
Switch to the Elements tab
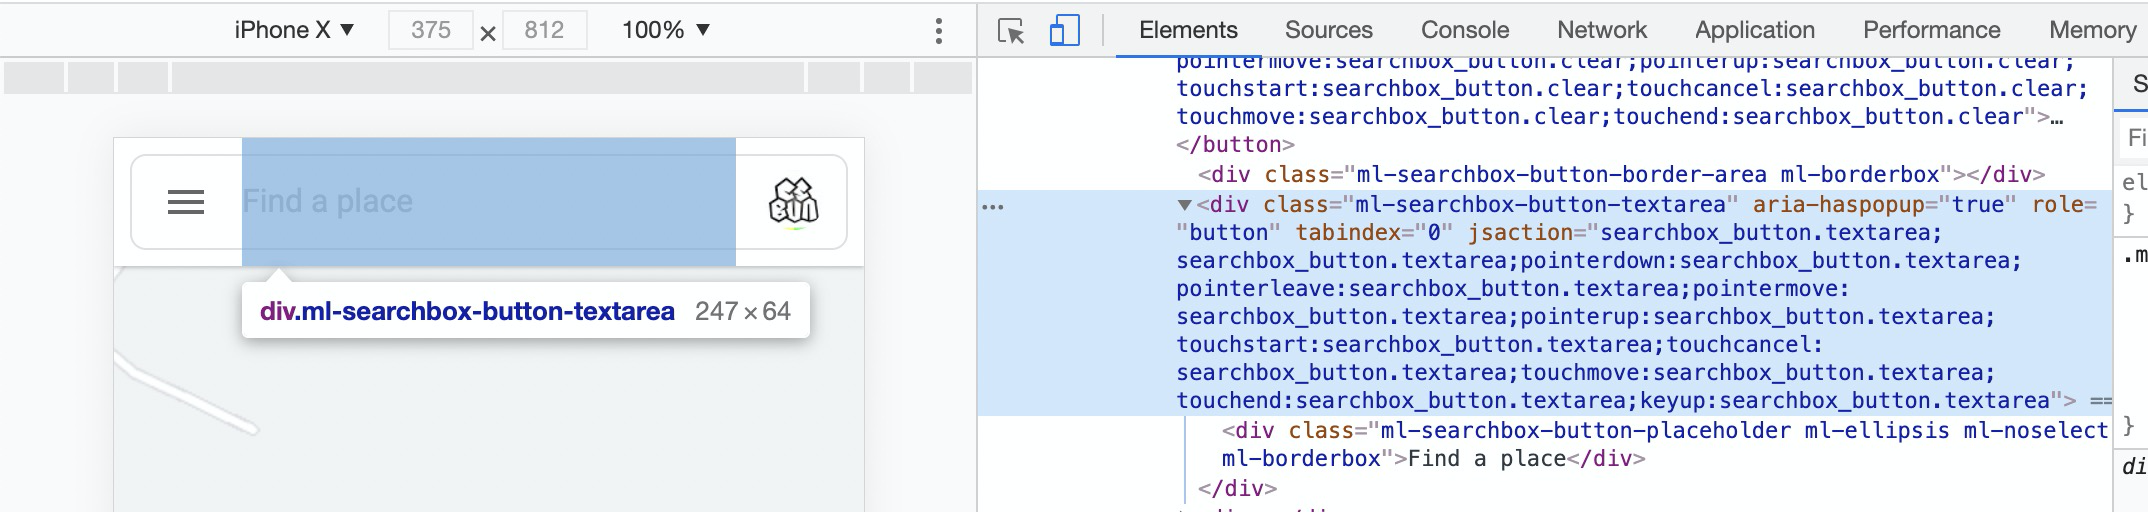1188,30
